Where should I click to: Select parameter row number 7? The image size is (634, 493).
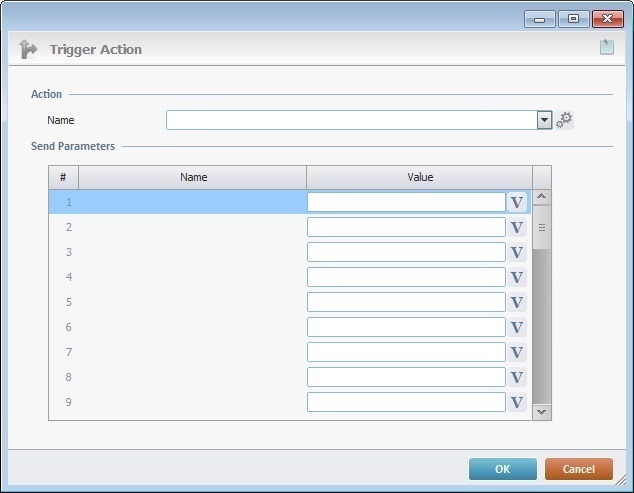tap(68, 352)
